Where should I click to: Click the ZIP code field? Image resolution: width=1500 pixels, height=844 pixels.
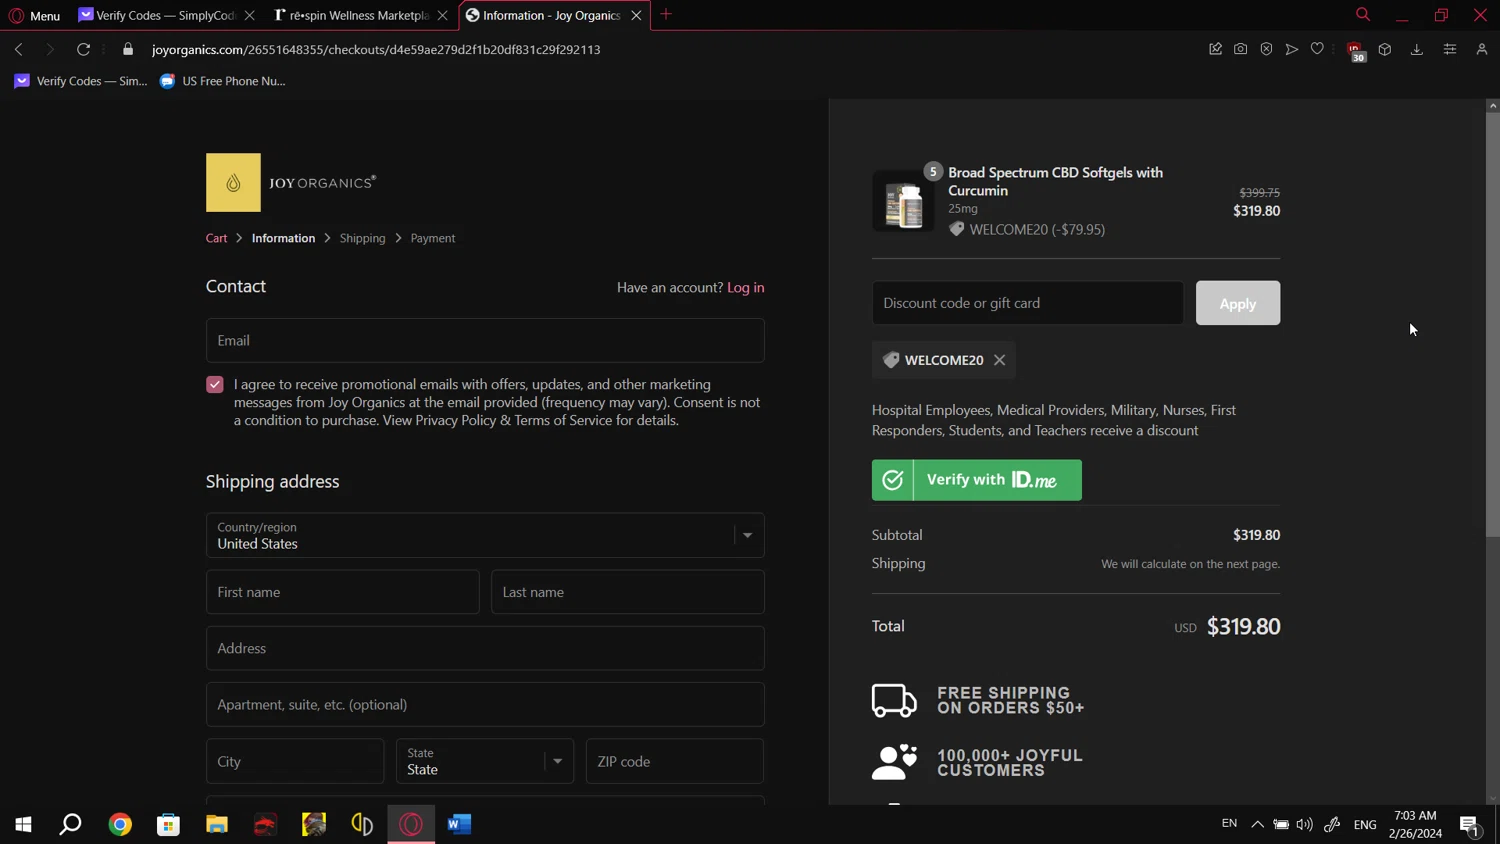click(x=675, y=761)
